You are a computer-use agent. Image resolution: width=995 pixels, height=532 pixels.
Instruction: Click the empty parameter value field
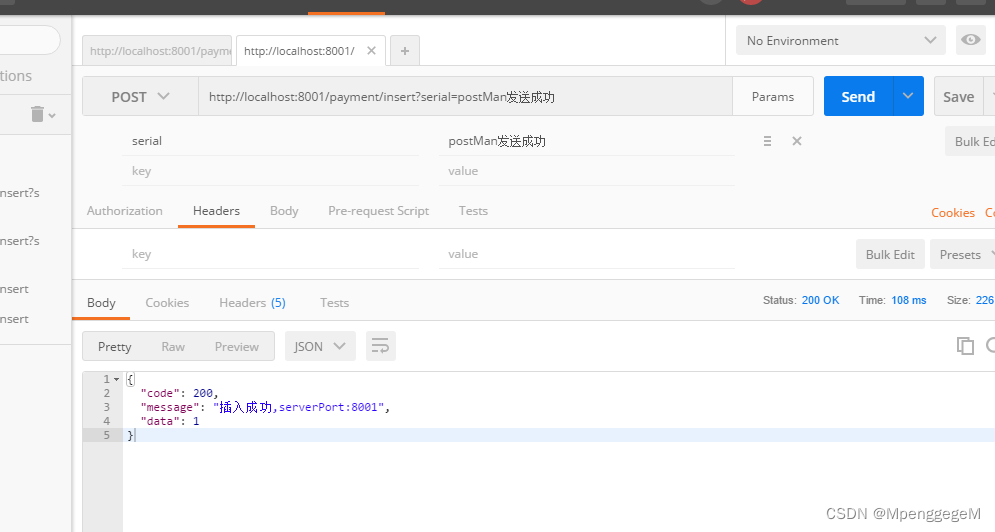coord(586,171)
